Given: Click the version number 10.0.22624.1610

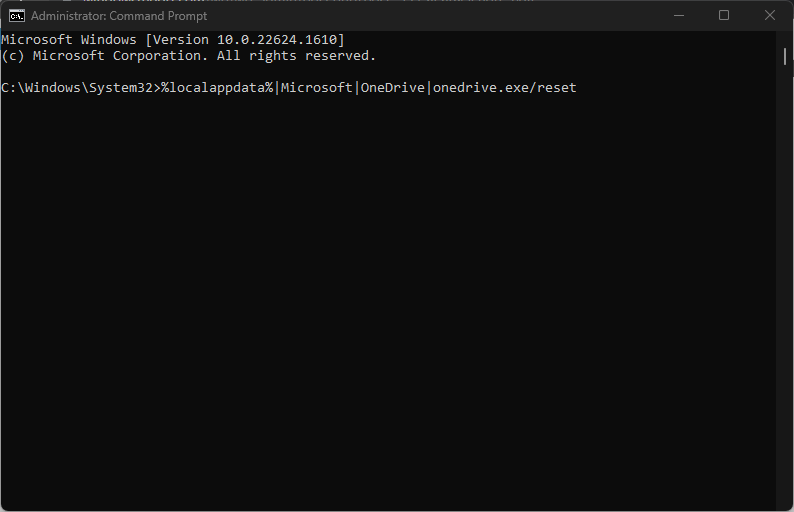Looking at the screenshot, I should click(277, 40).
